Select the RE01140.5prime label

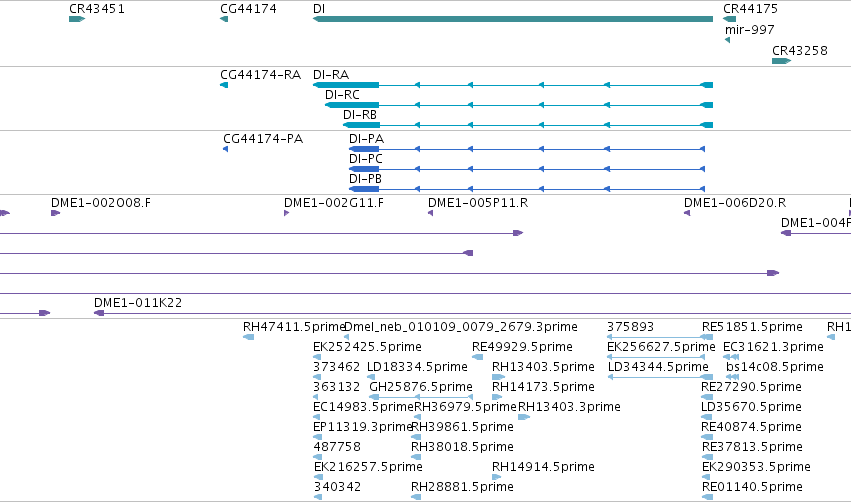click(x=752, y=487)
